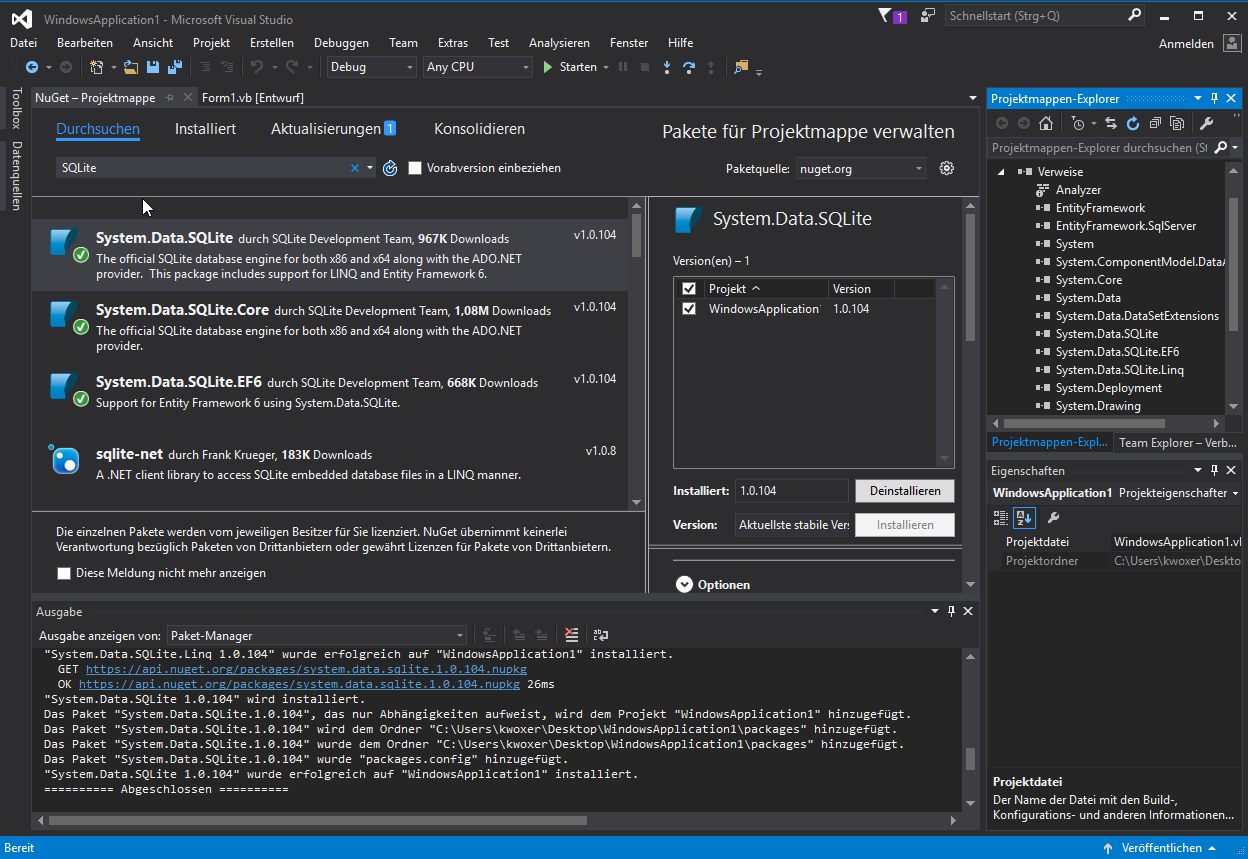
Task: Clear the SQLite search text with X
Action: click(354, 168)
